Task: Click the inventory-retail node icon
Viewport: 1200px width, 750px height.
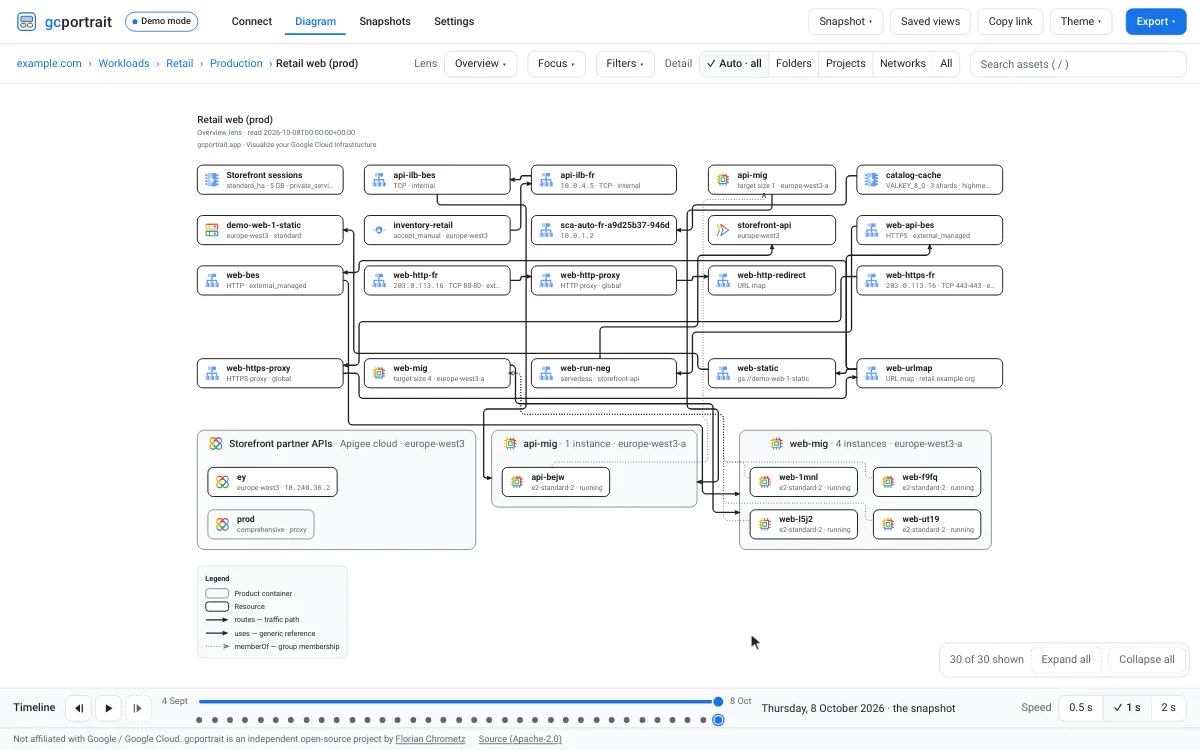Action: (x=379, y=230)
